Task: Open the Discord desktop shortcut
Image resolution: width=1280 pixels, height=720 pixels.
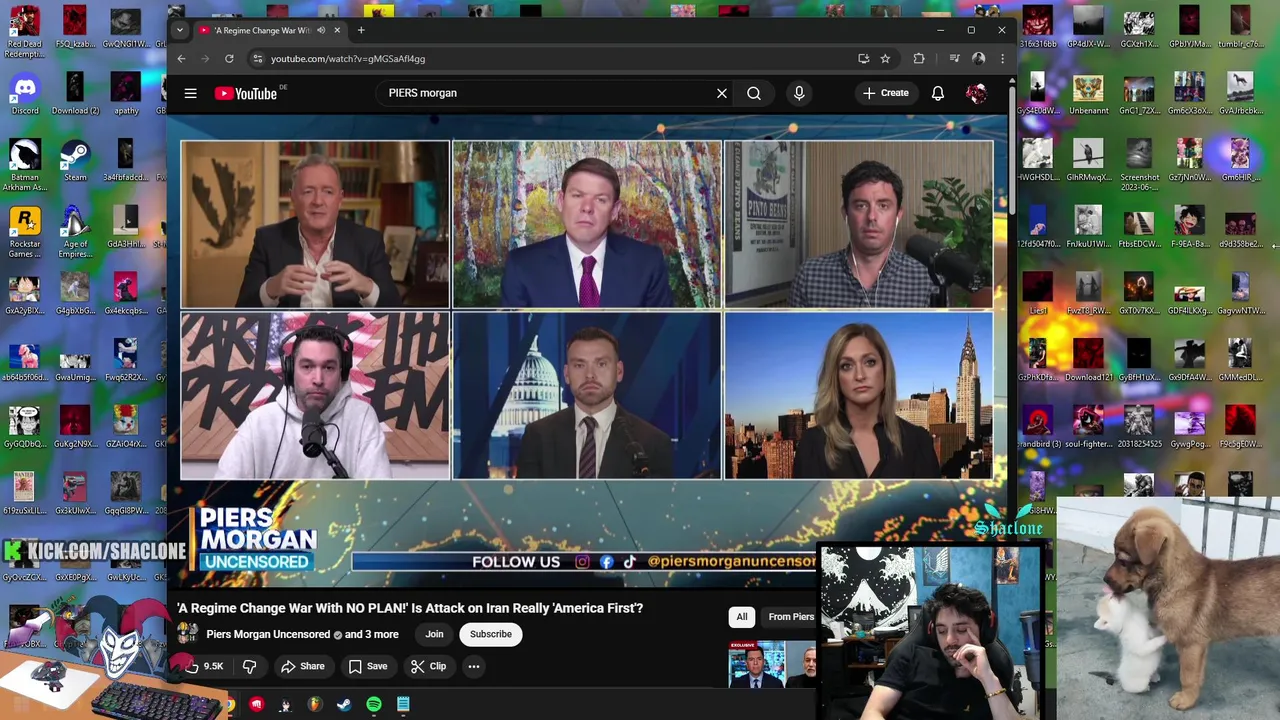Action: point(25,95)
